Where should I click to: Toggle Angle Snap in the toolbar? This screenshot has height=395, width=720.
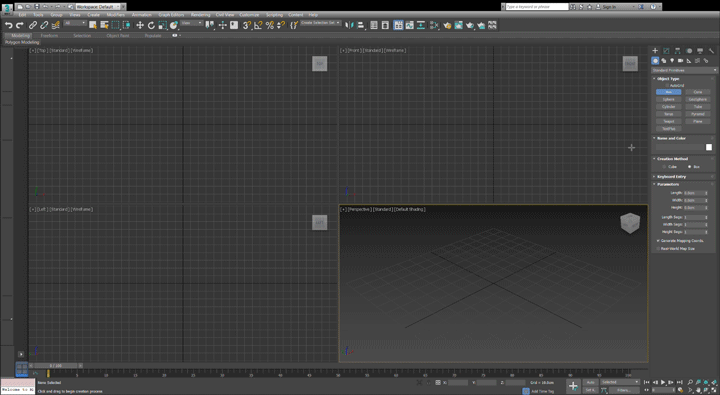[x=258, y=25]
